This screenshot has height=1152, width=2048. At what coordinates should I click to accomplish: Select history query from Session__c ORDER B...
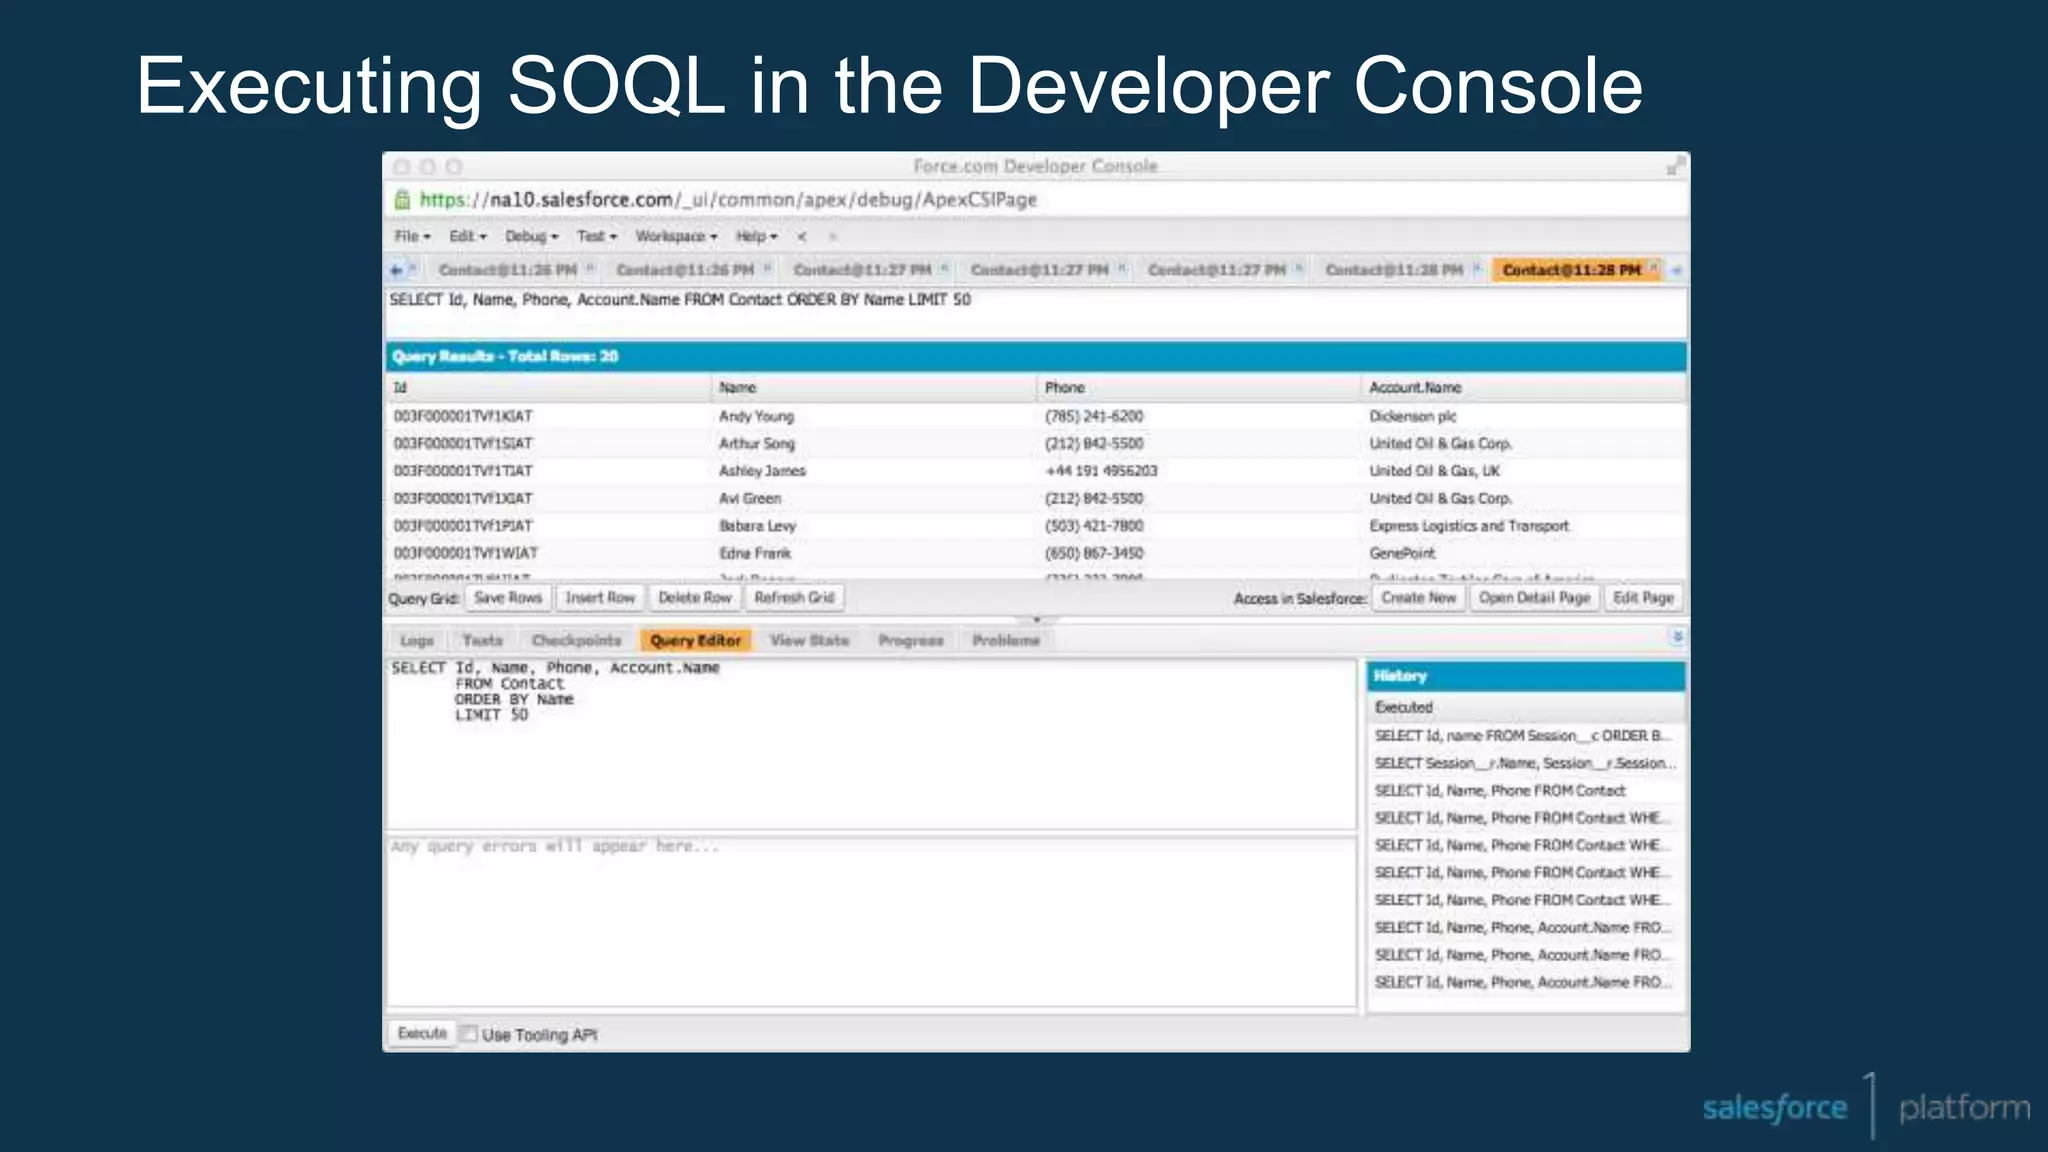tap(1524, 736)
